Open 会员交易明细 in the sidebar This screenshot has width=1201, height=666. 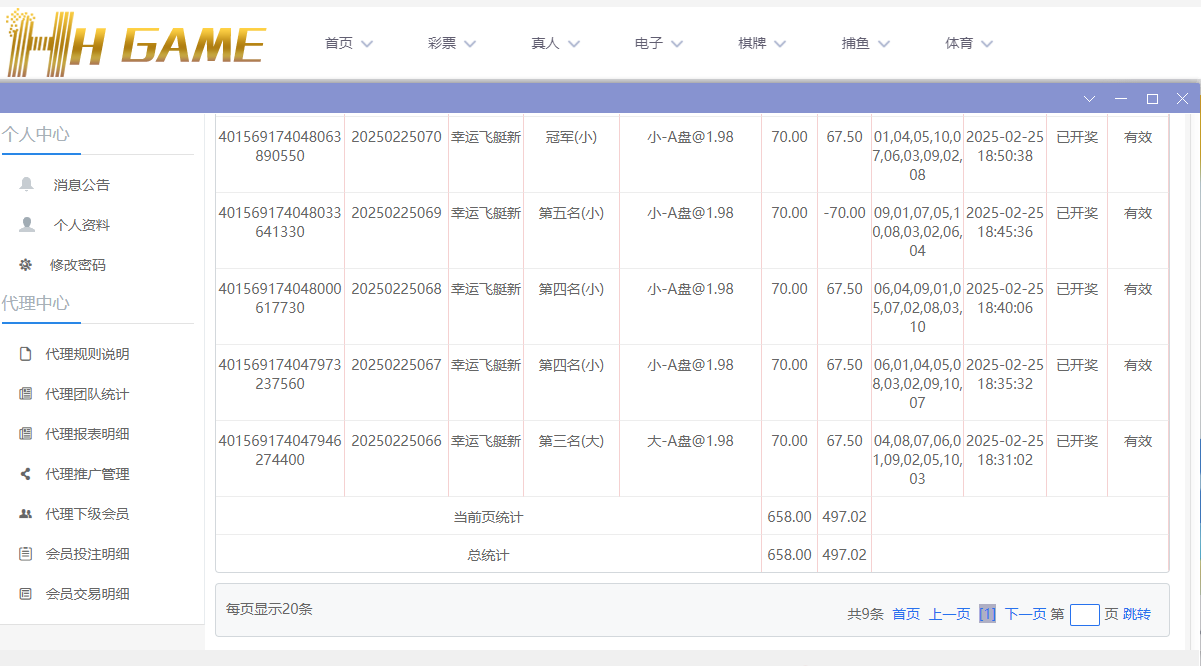87,594
